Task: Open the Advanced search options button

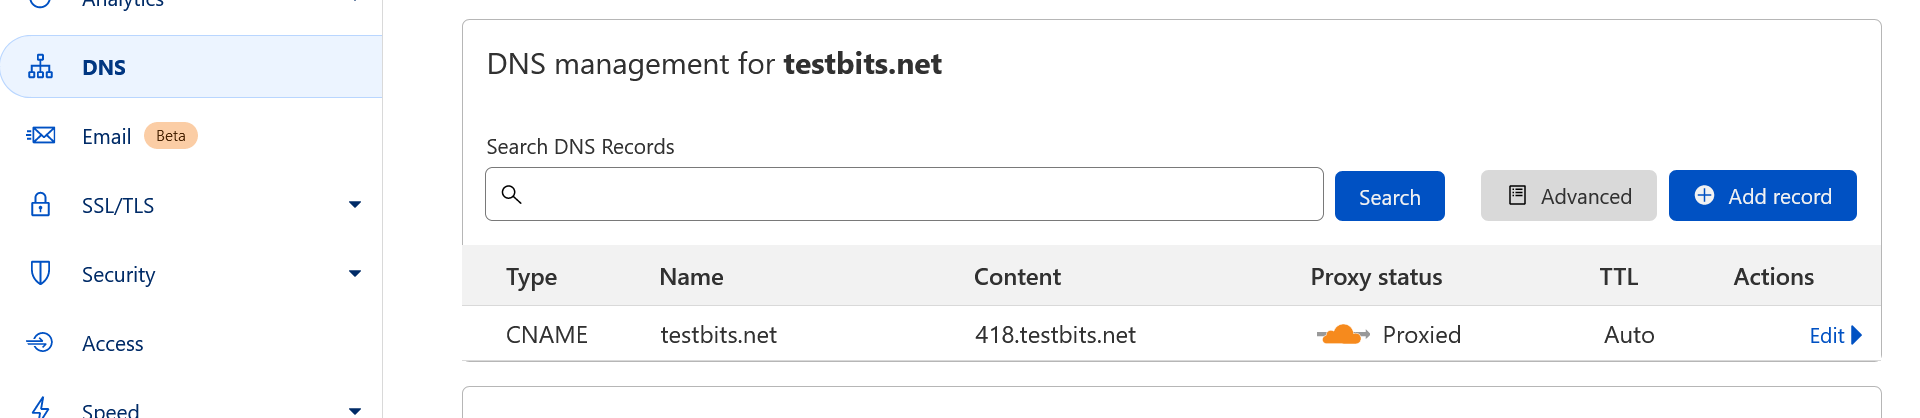Action: [x=1568, y=196]
